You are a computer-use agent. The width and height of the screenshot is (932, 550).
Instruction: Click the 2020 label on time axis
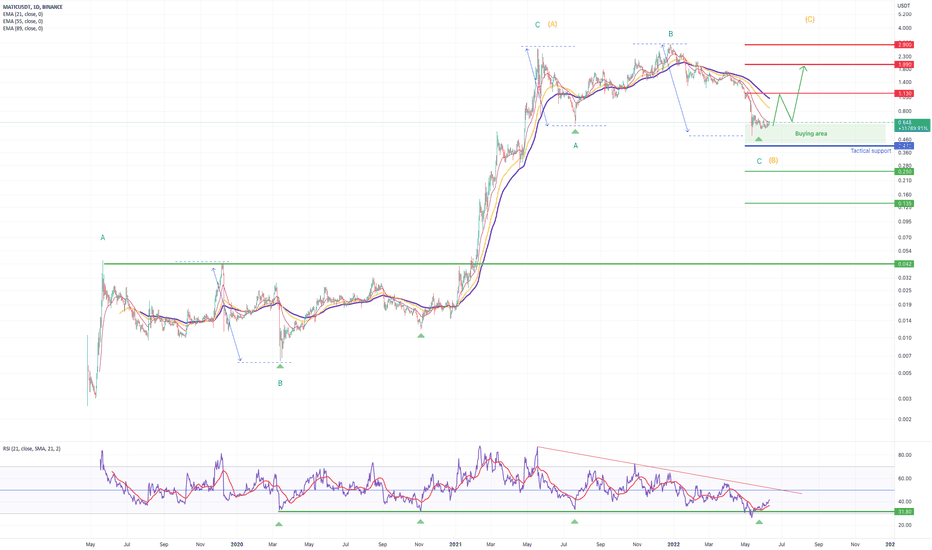pyautogui.click(x=237, y=544)
